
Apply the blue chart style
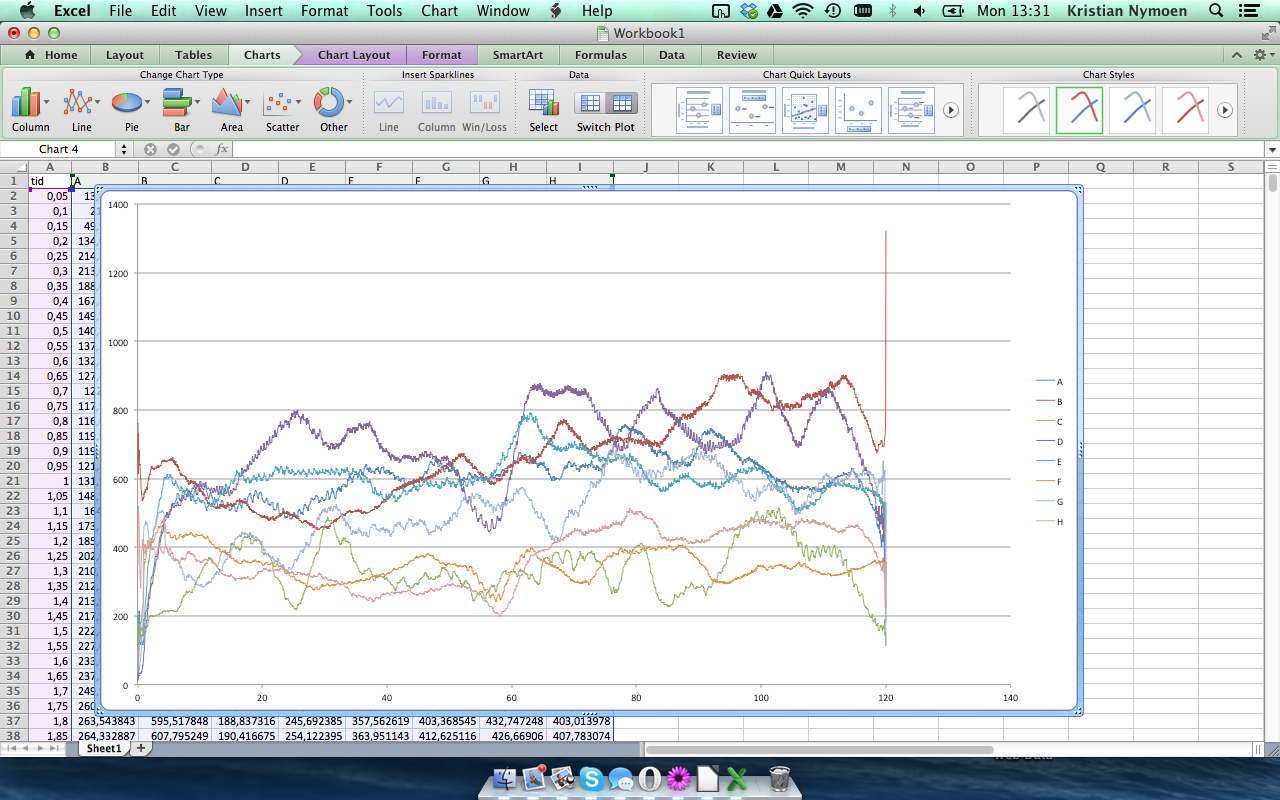(x=1132, y=110)
